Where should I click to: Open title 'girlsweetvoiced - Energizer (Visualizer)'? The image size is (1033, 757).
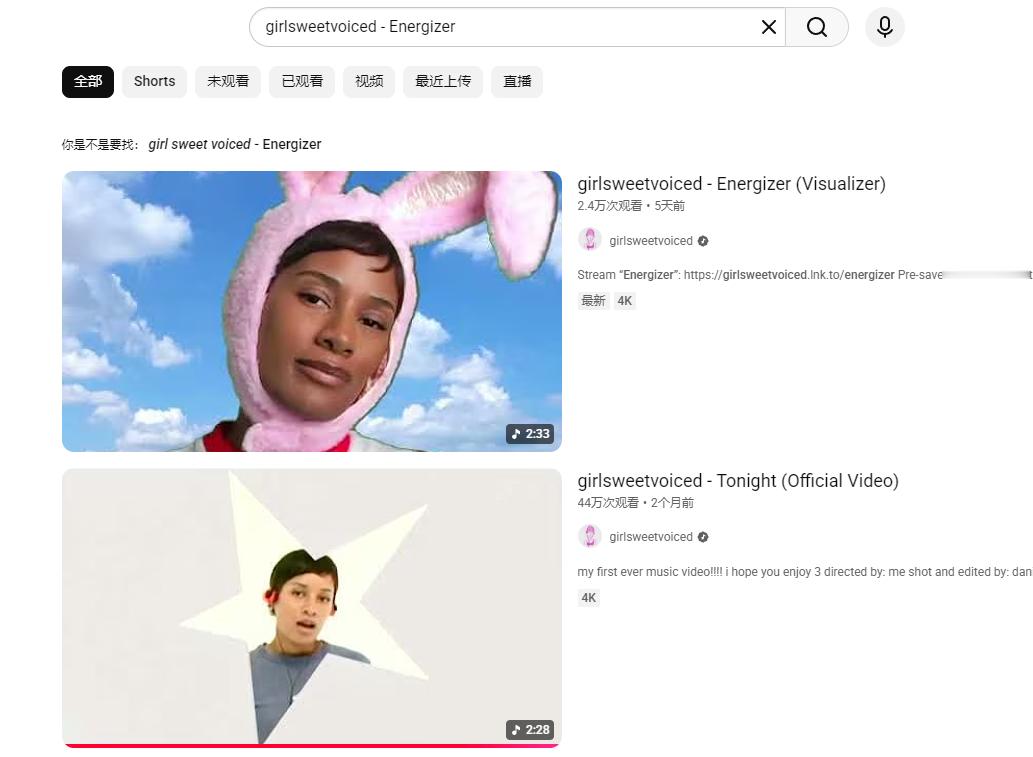coord(731,184)
